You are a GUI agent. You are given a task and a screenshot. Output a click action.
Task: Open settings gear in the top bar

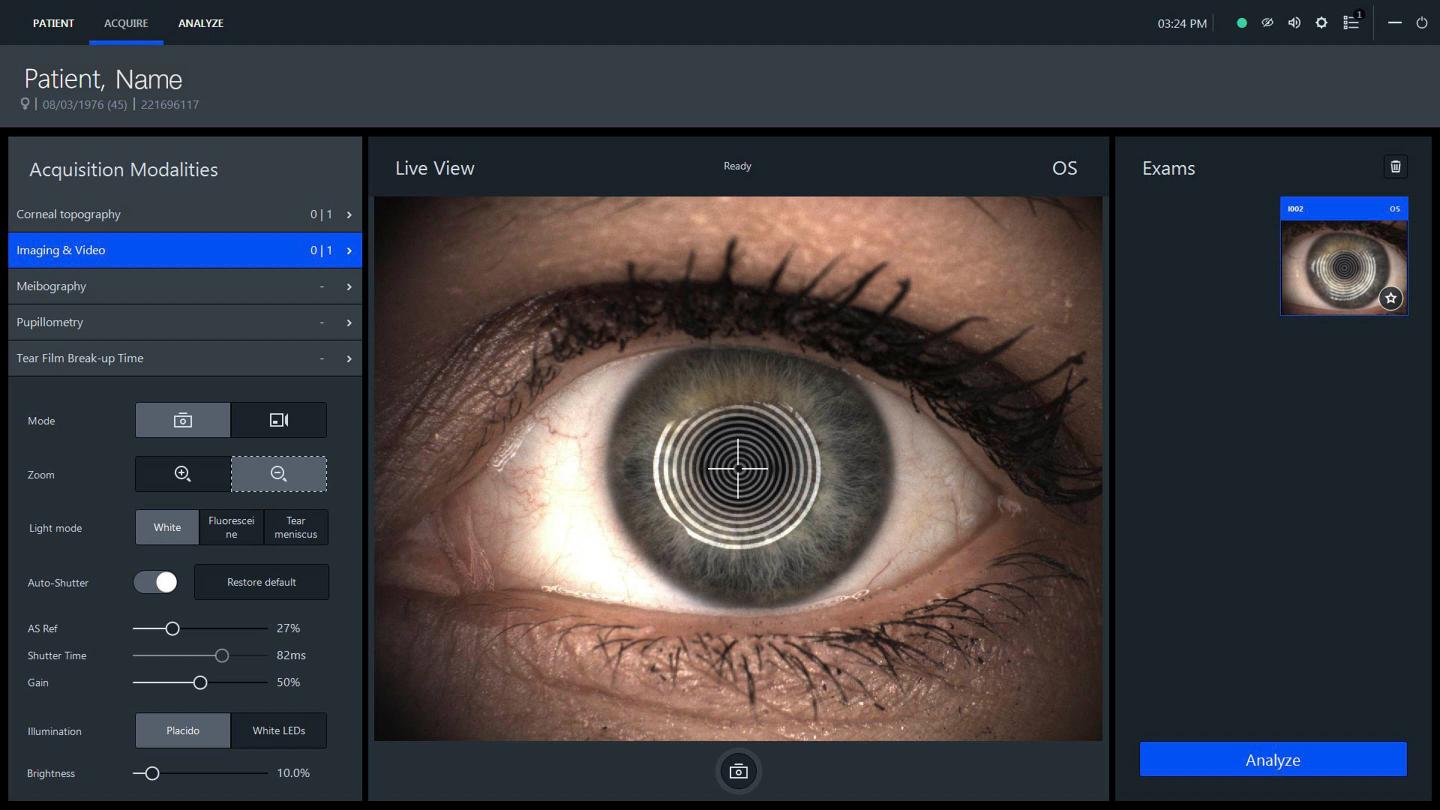click(1321, 23)
